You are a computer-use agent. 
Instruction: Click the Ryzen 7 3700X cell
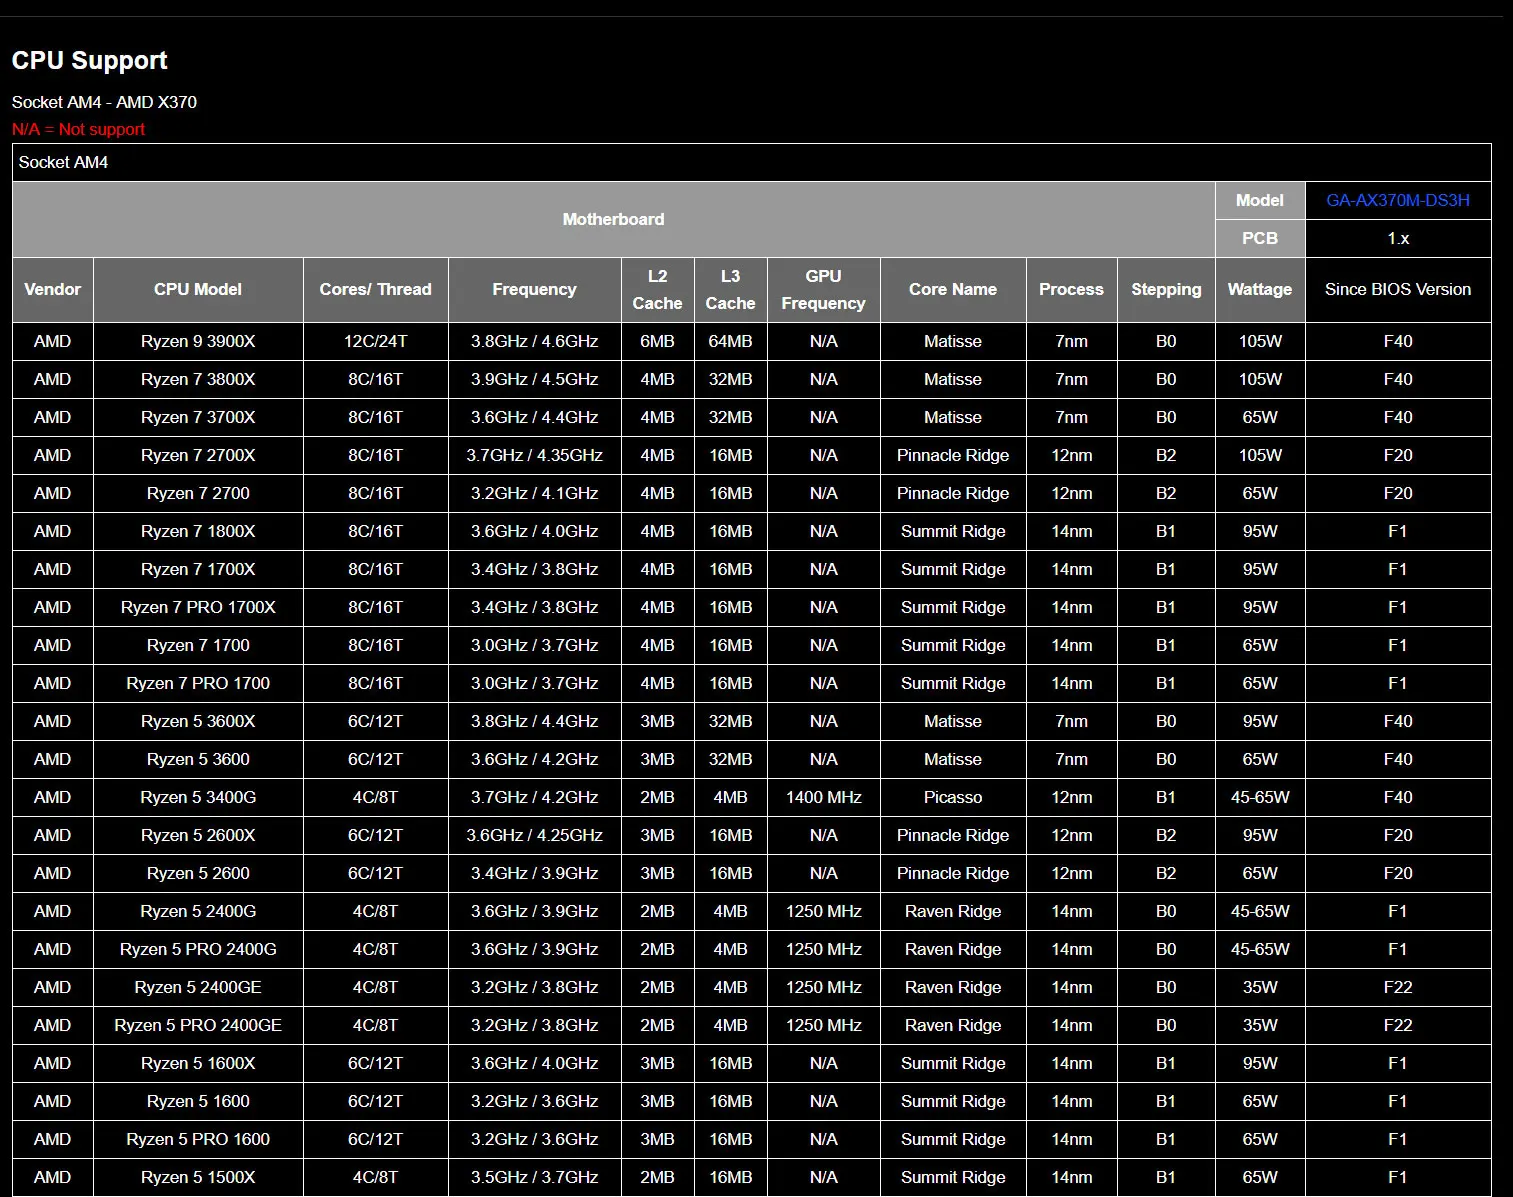(198, 417)
